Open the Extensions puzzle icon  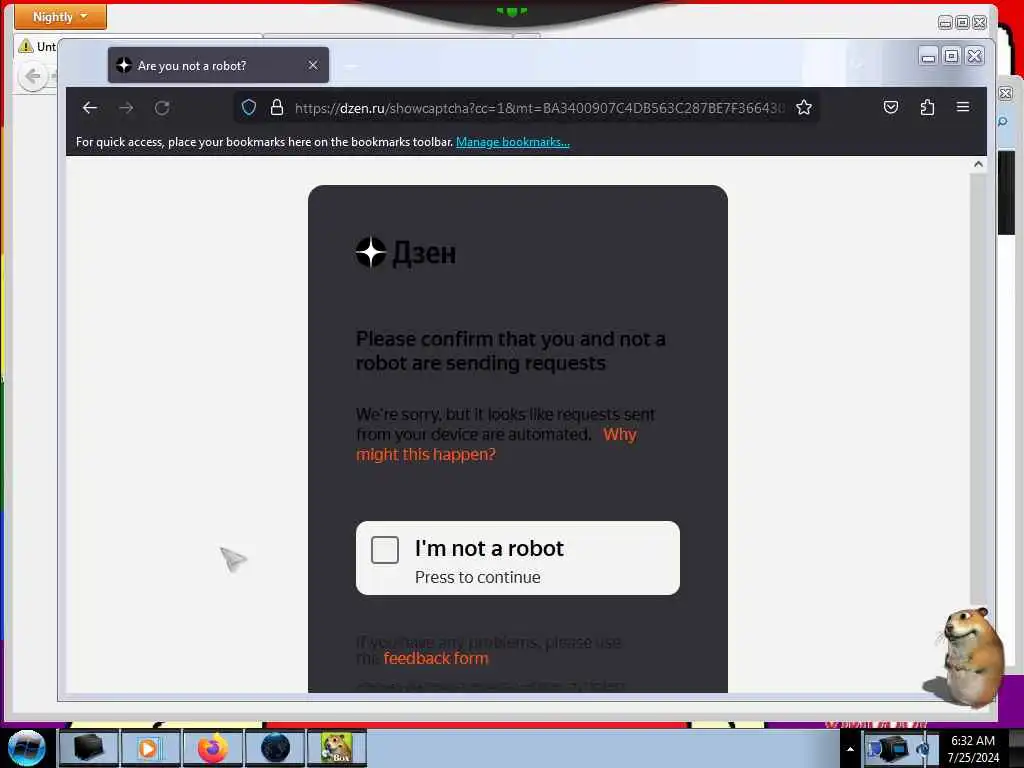[927, 107]
